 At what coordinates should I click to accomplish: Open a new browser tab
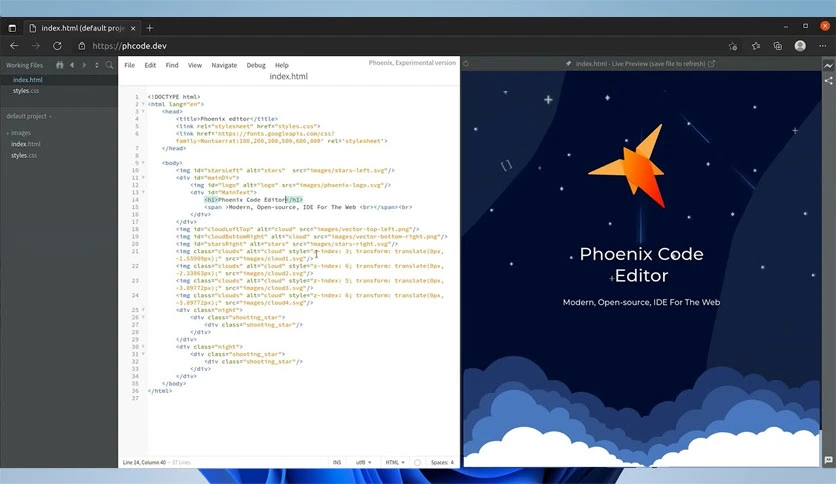[x=150, y=28]
